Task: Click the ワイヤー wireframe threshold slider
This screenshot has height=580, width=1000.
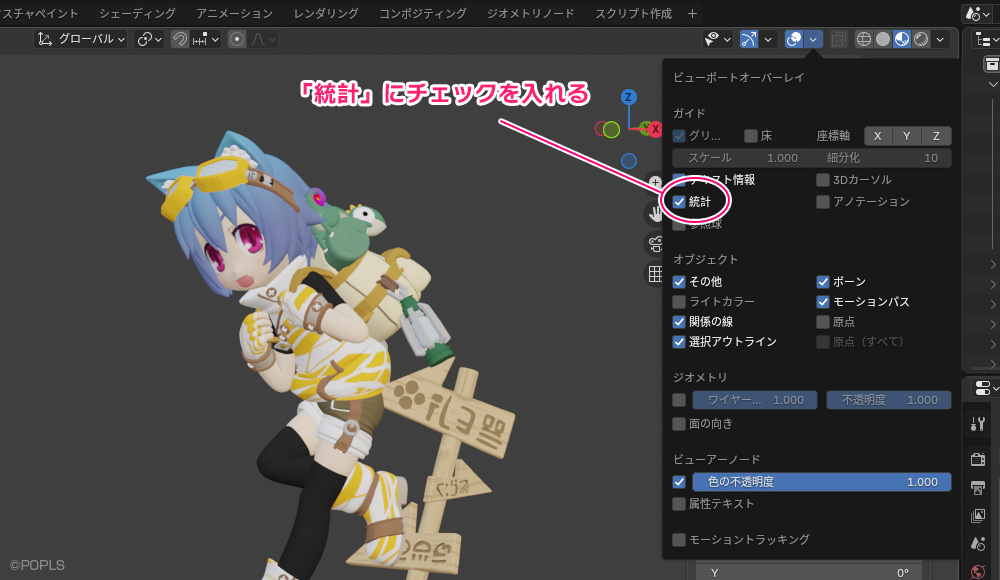Action: coord(754,400)
